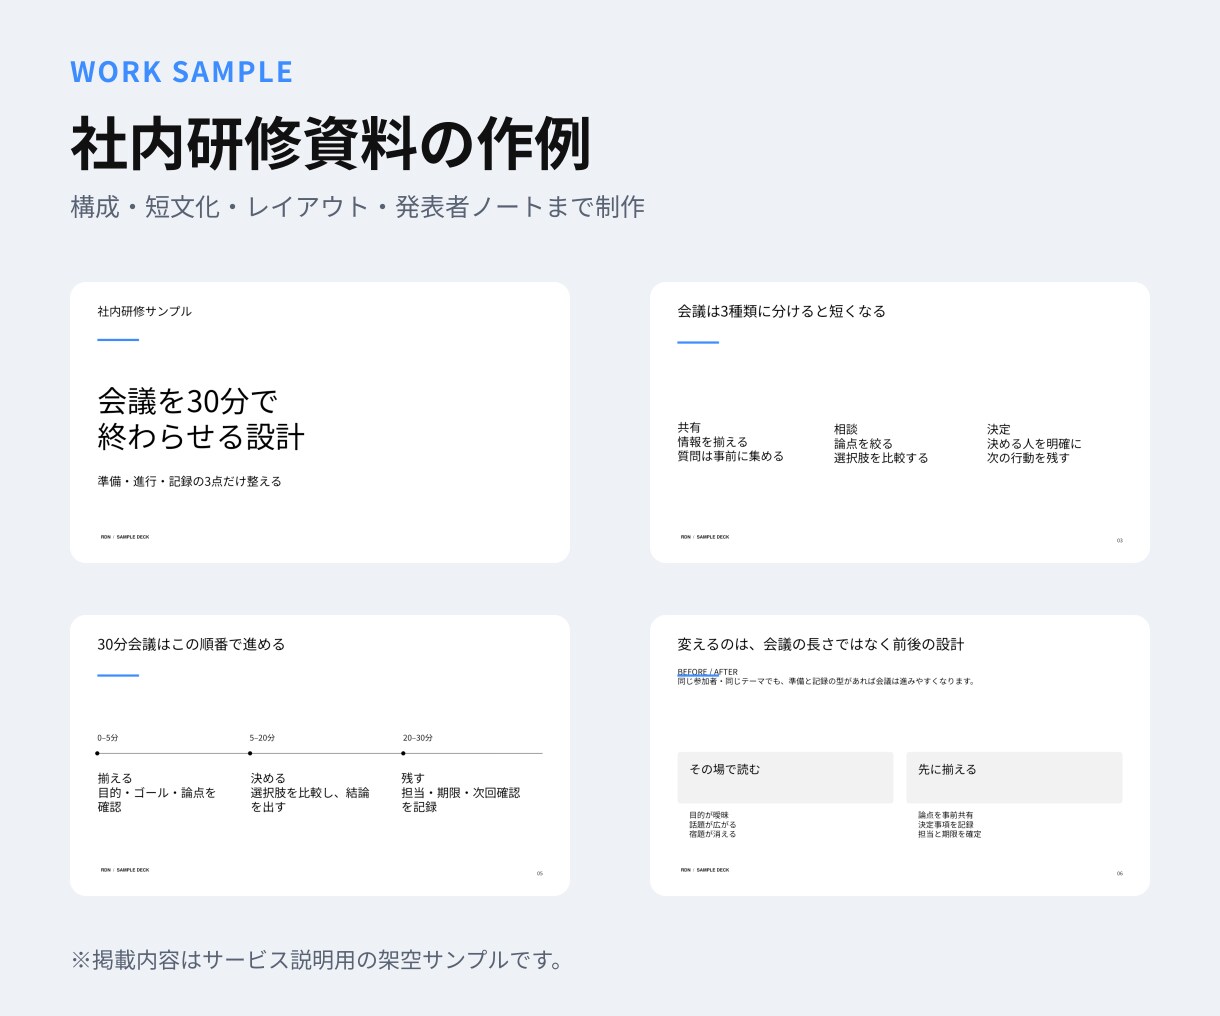Screen dimensions: 1220x1016
Task: Click the footnote ※掲載内容はサービス説明用の架空サンプルです。
Action: tap(320, 959)
